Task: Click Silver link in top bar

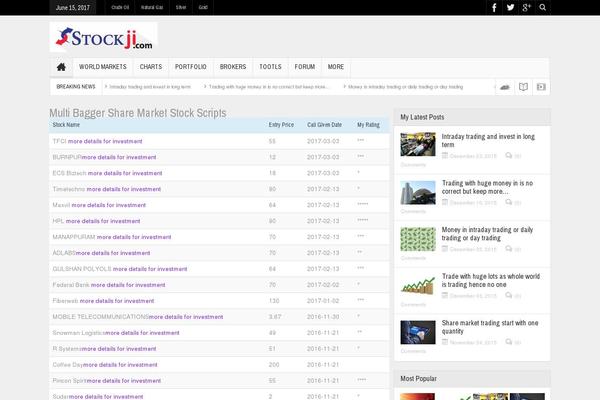Action: pos(181,7)
